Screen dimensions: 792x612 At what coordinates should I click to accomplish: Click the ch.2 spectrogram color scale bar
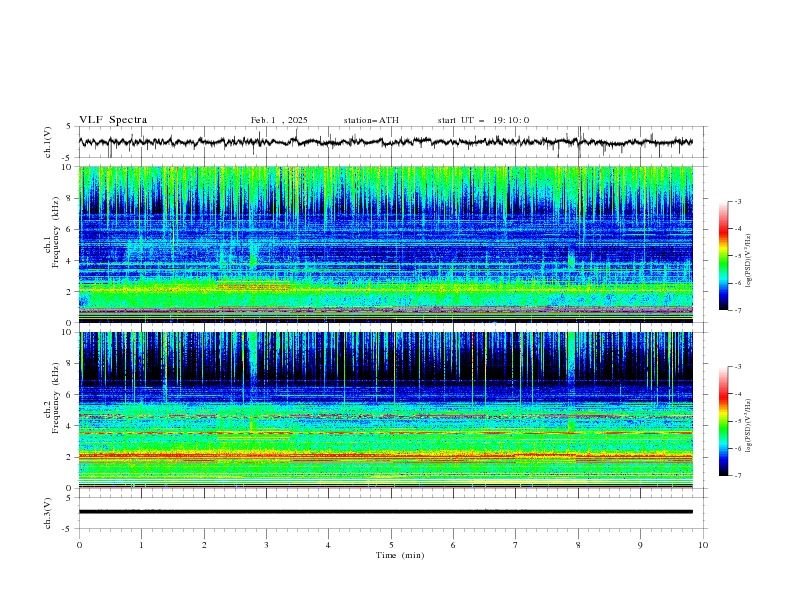[723, 421]
